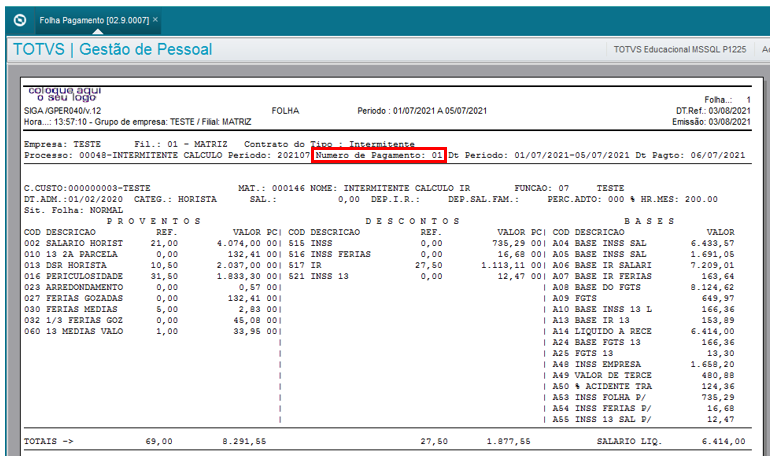The height and width of the screenshot is (456, 770).
Task: Click the 517 IR discount row
Action: pos(415,265)
